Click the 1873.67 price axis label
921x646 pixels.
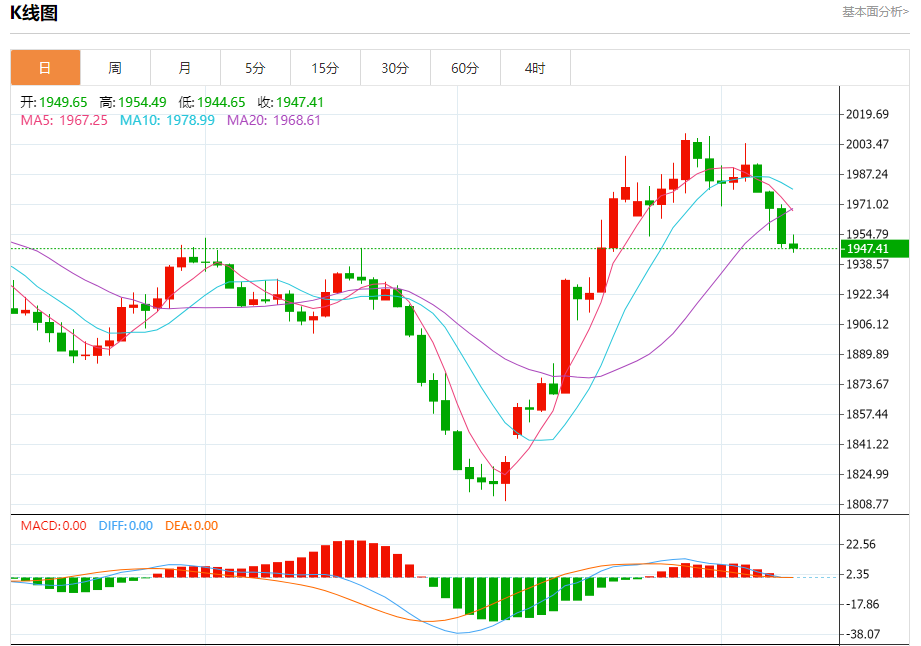867,384
